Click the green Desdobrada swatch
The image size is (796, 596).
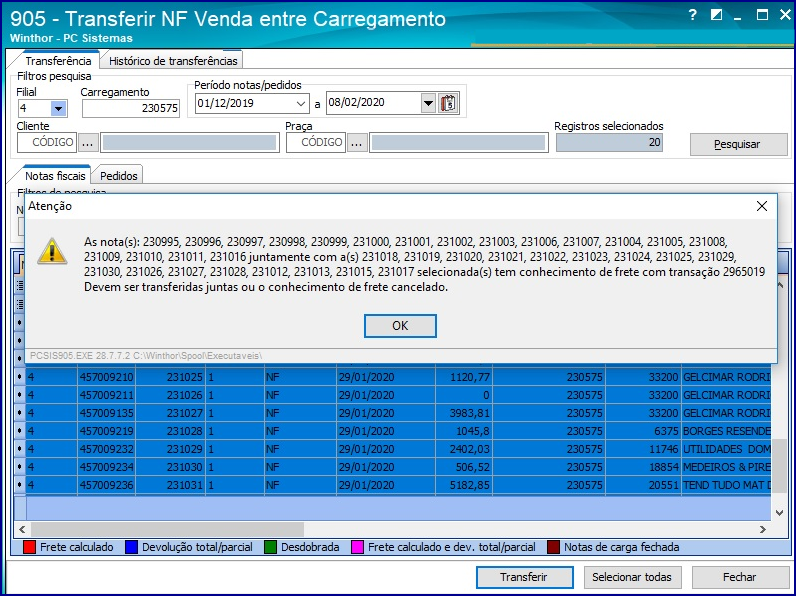[x=271, y=547]
